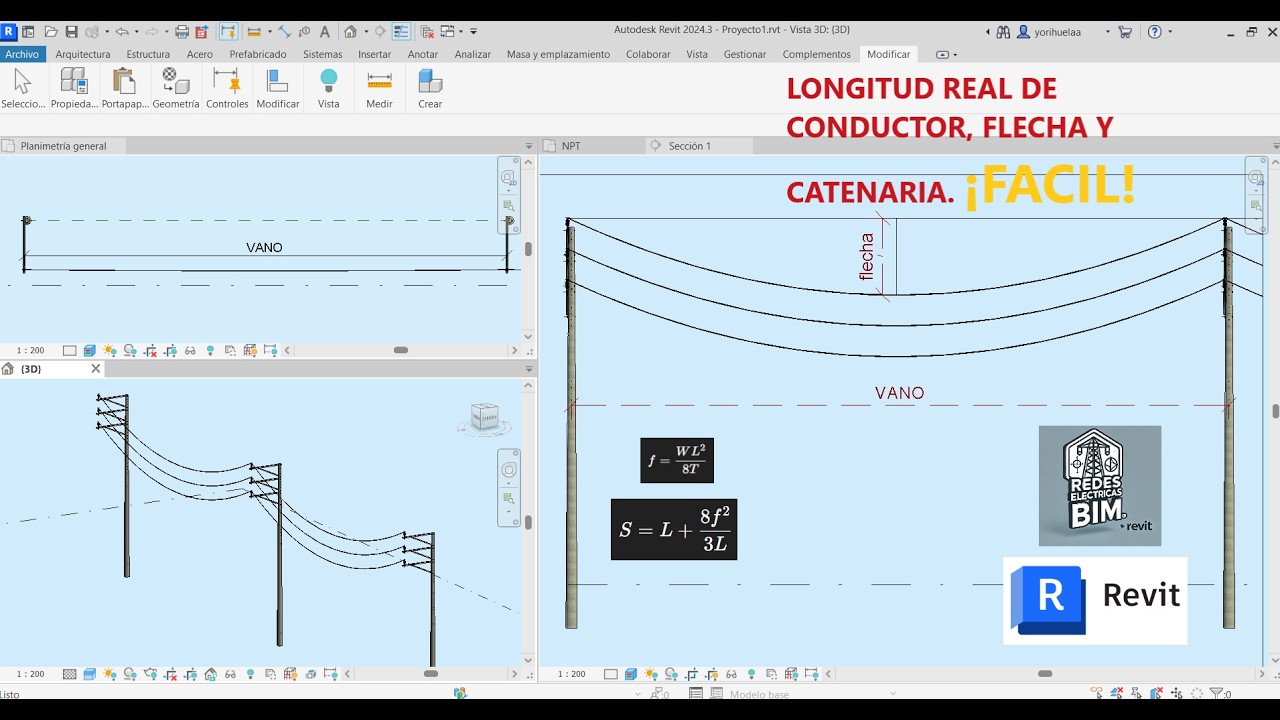The width and height of the screenshot is (1280, 720).
Task: Open Default 3D View house icon
Action: click(350, 32)
